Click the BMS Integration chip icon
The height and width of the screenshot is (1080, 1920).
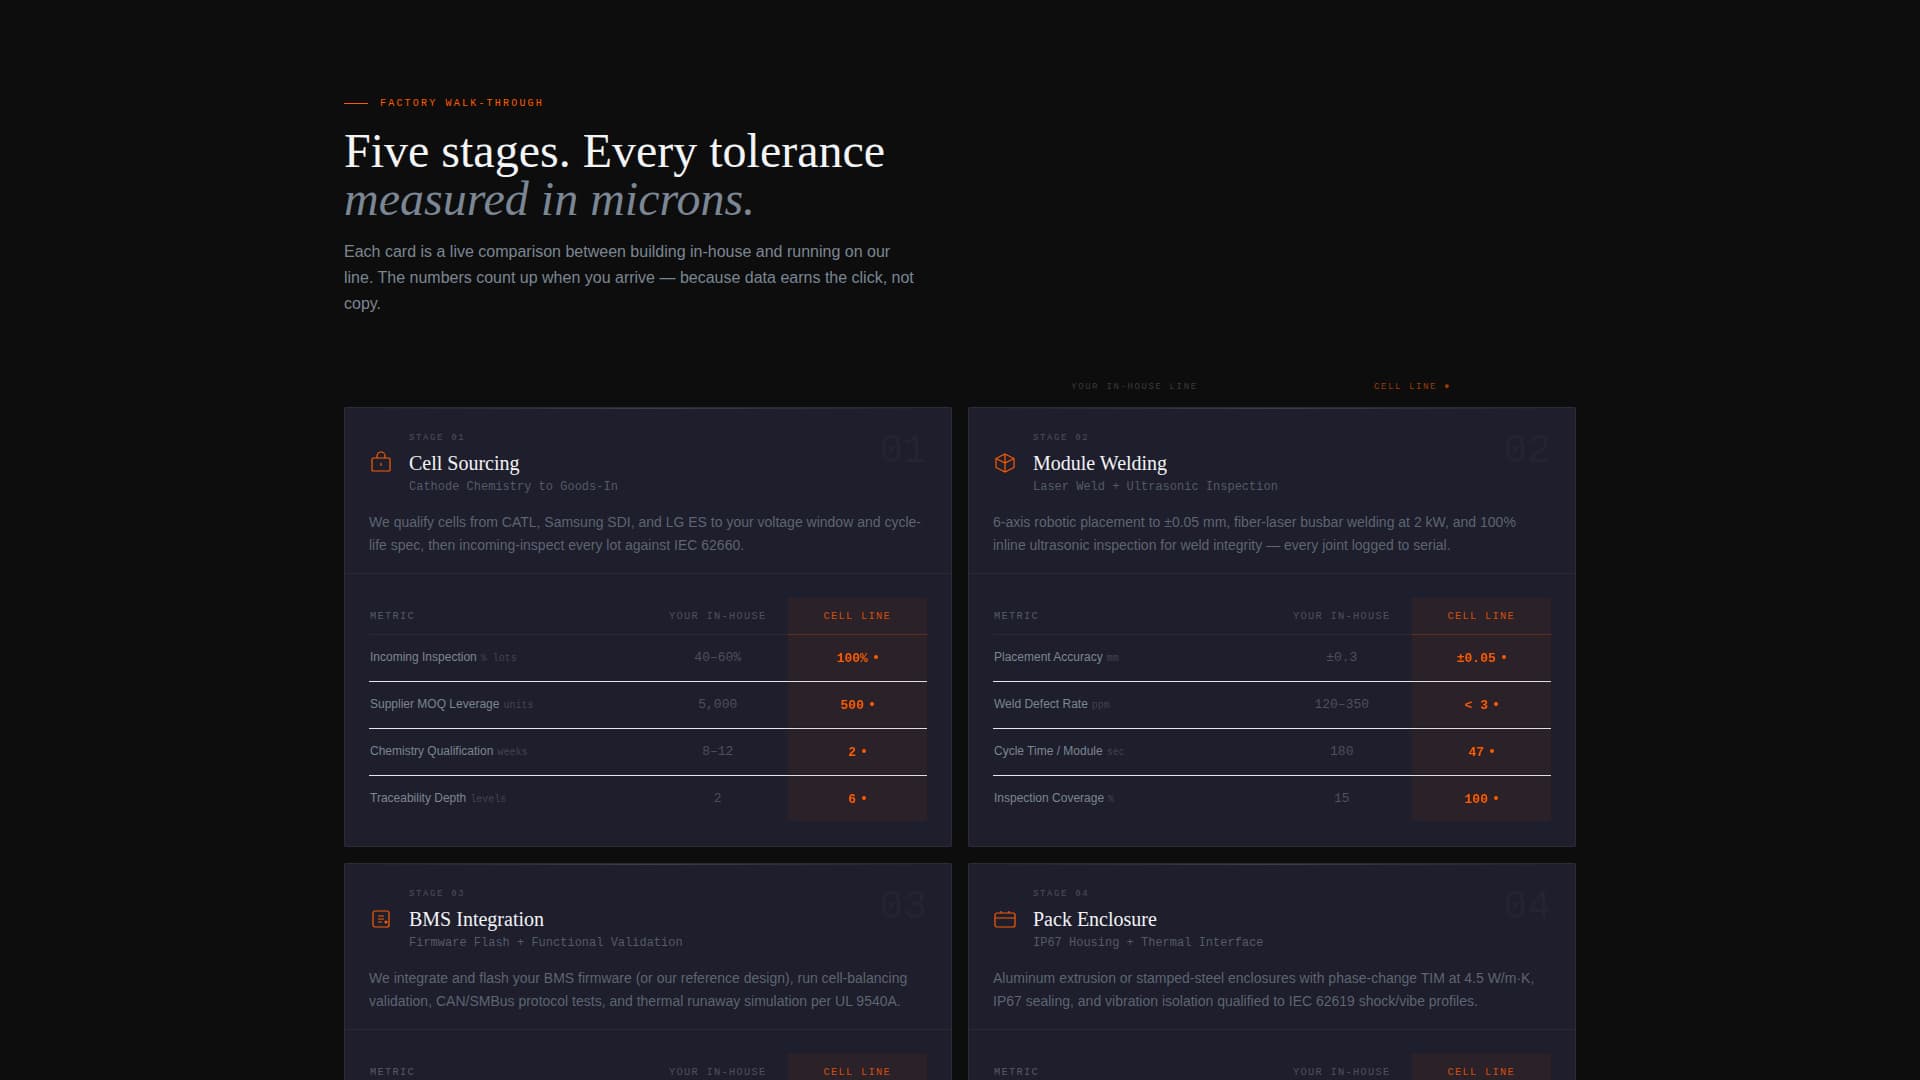tap(380, 918)
